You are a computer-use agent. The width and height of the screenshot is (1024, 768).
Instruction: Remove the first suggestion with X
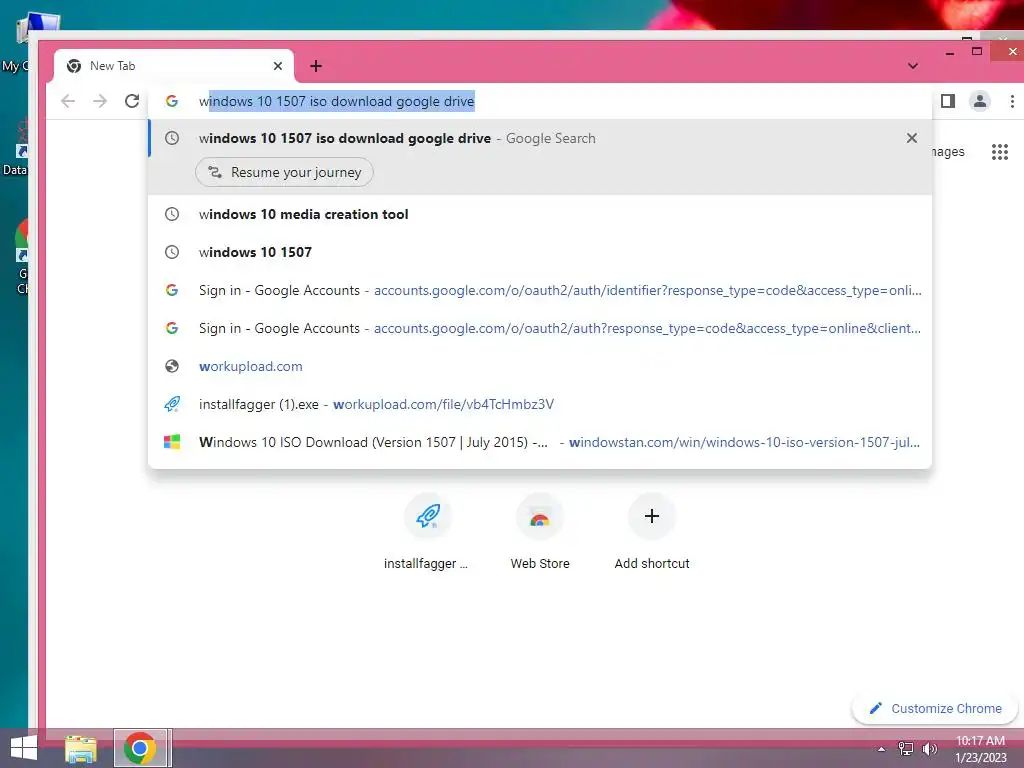(x=912, y=138)
